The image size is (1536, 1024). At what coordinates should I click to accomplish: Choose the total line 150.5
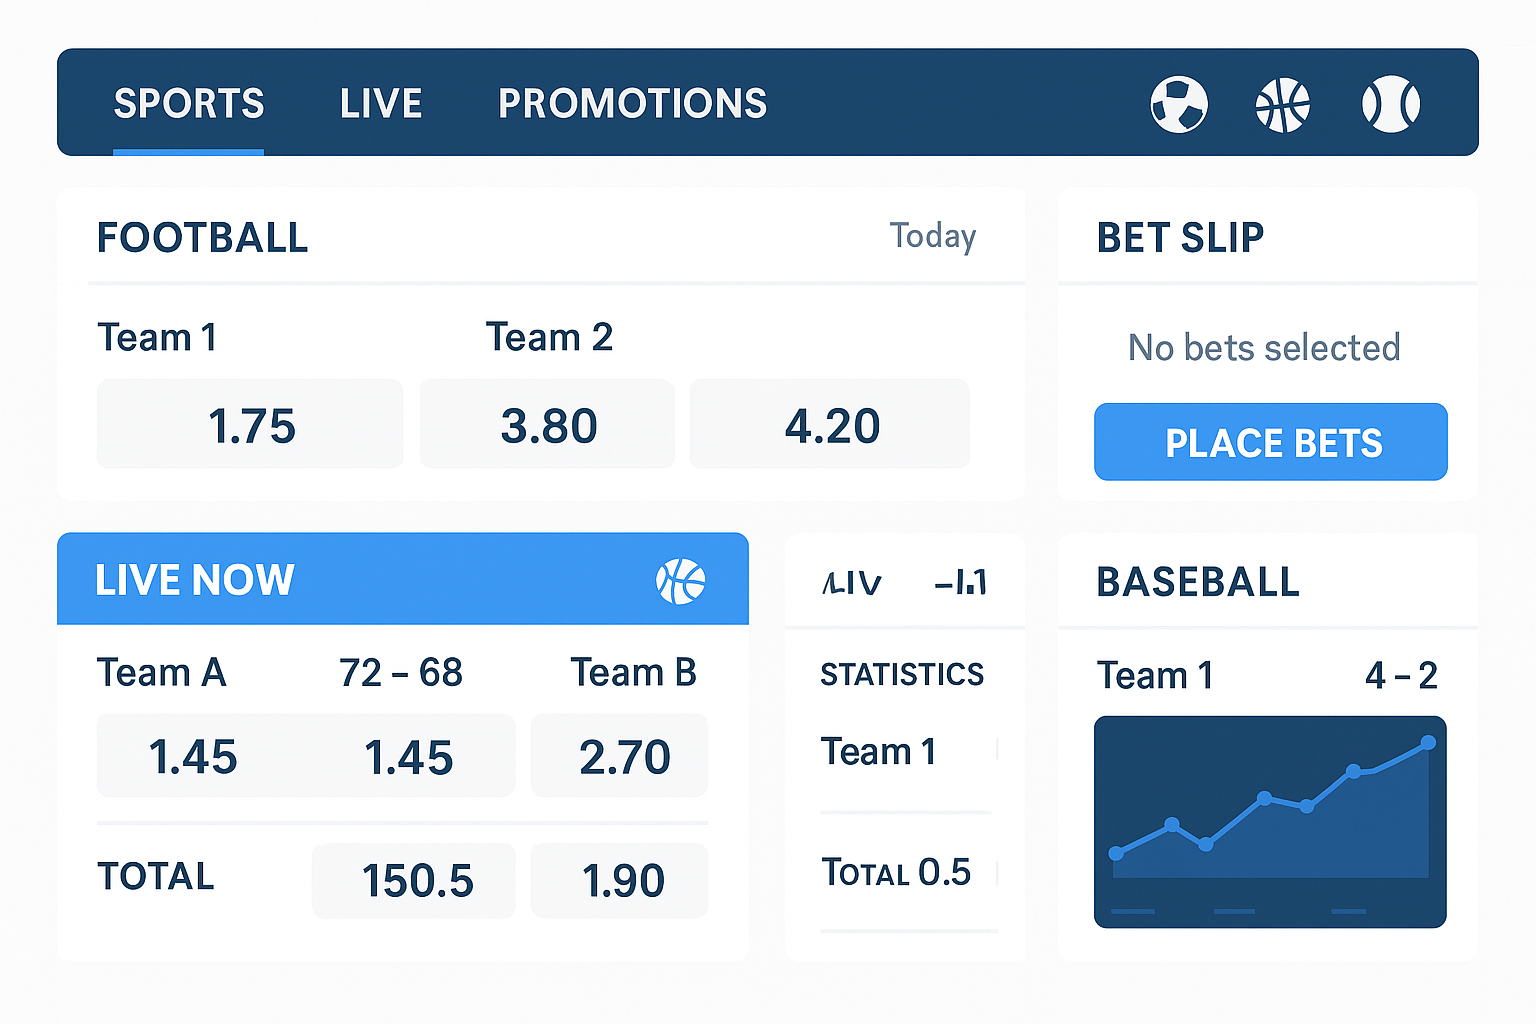pyautogui.click(x=414, y=881)
